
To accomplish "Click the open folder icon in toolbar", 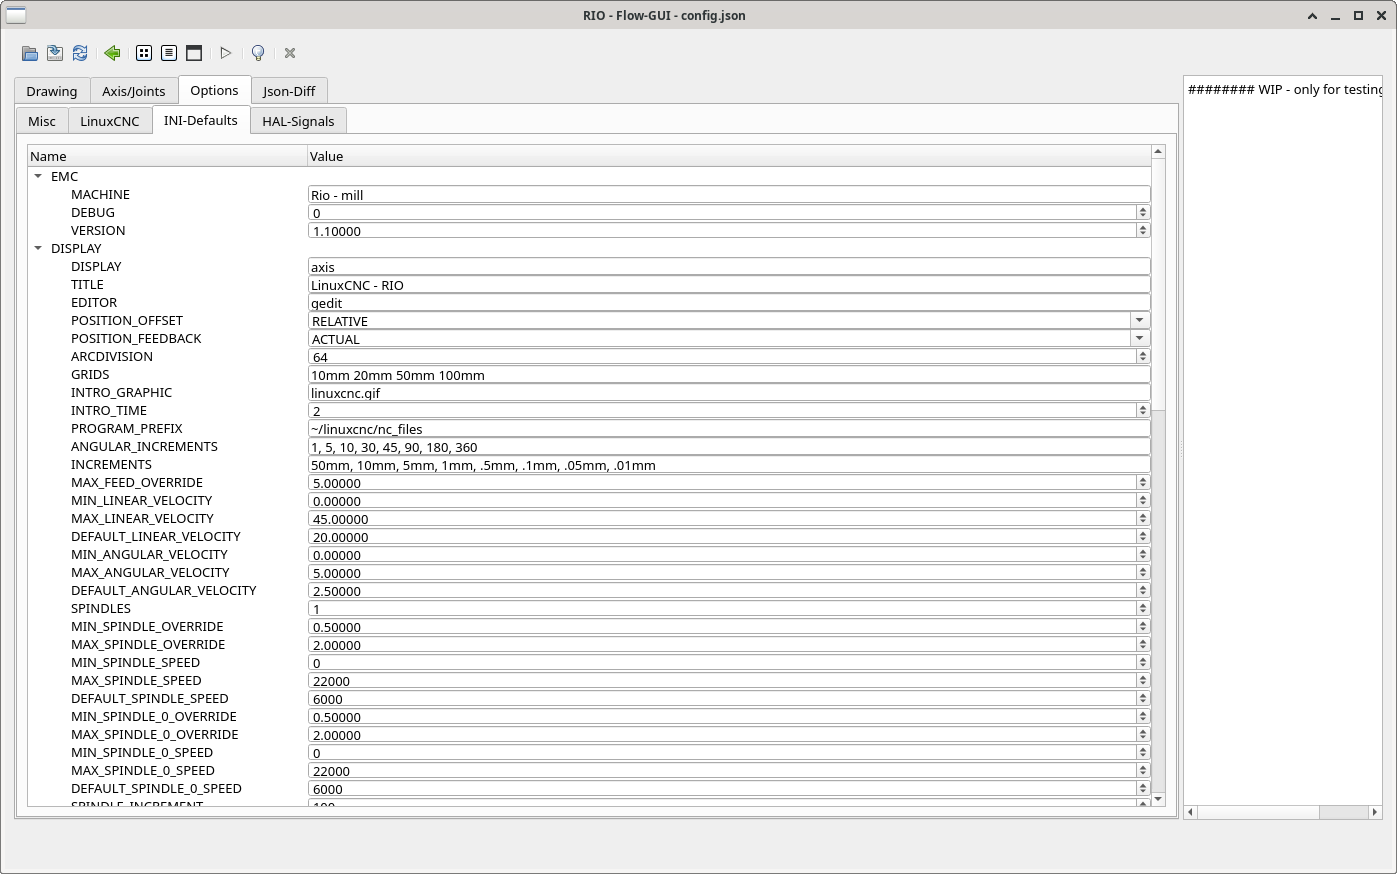I will [x=30, y=53].
